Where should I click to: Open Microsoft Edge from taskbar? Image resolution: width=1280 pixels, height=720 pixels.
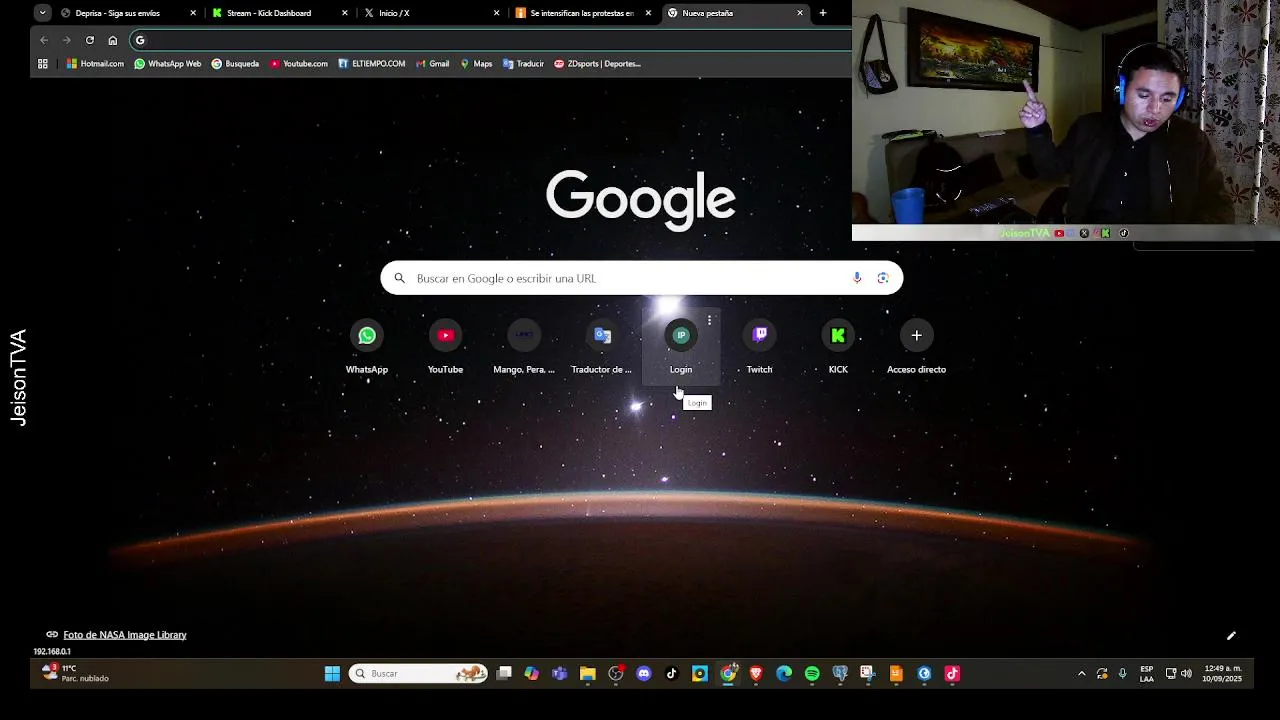(784, 674)
